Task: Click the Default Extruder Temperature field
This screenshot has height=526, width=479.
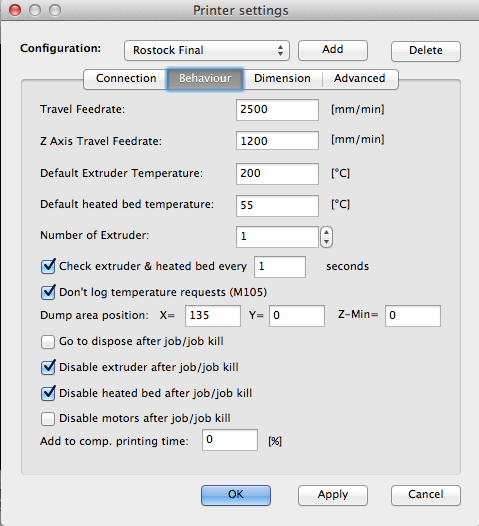Action: (277, 174)
